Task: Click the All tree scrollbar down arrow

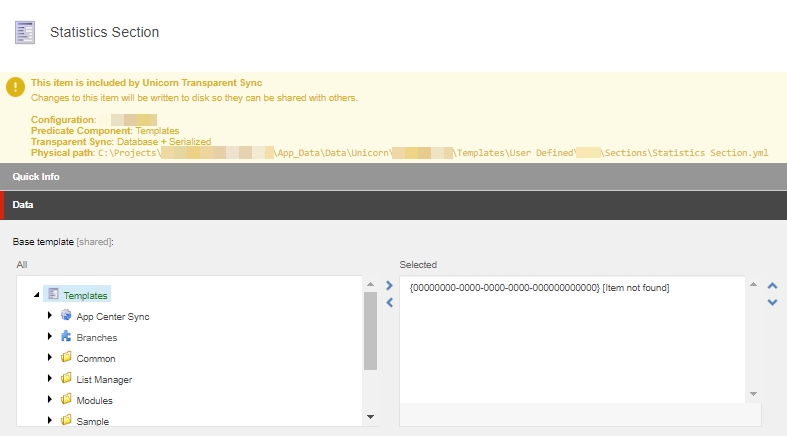Action: (x=370, y=416)
